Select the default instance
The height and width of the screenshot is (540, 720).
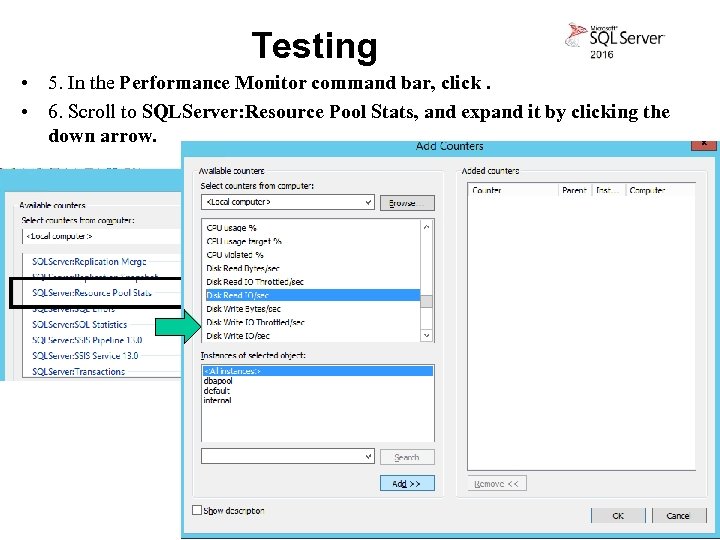pyautogui.click(x=217, y=391)
